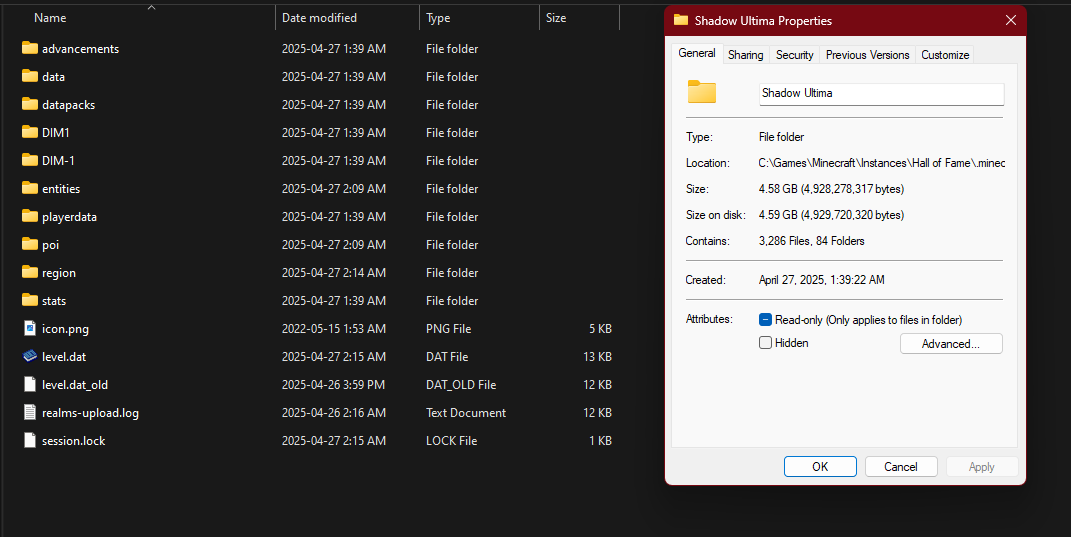Click the level.dat file icon
Image resolution: width=1071 pixels, height=537 pixels.
29,356
